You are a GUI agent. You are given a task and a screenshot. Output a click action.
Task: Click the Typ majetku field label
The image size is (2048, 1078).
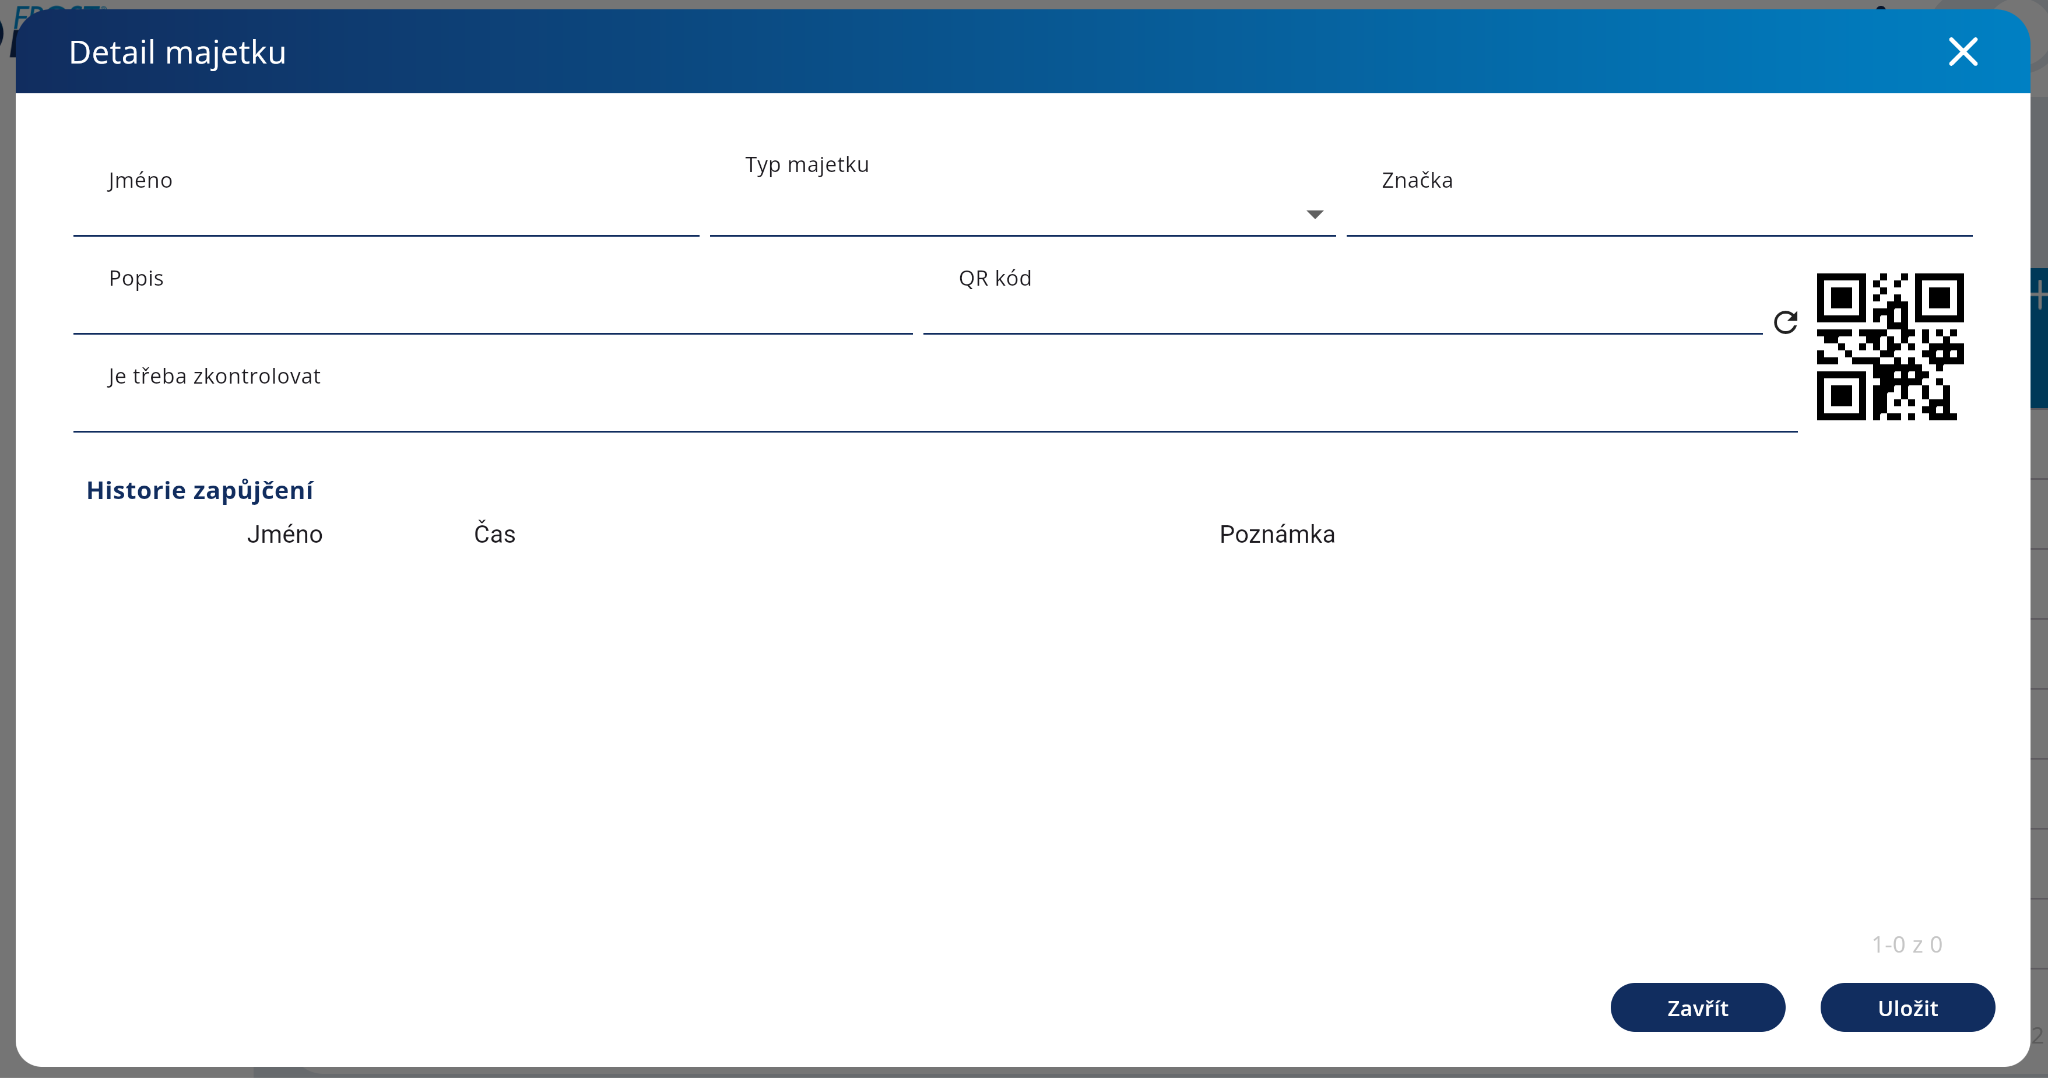pyautogui.click(x=807, y=165)
